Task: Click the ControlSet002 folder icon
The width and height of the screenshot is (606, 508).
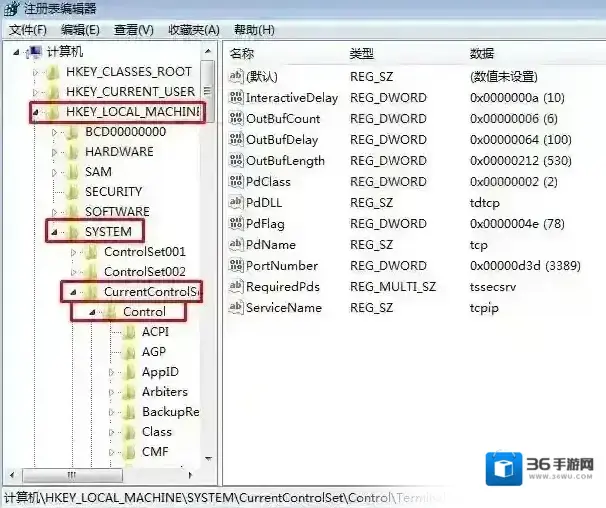Action: 91,272
